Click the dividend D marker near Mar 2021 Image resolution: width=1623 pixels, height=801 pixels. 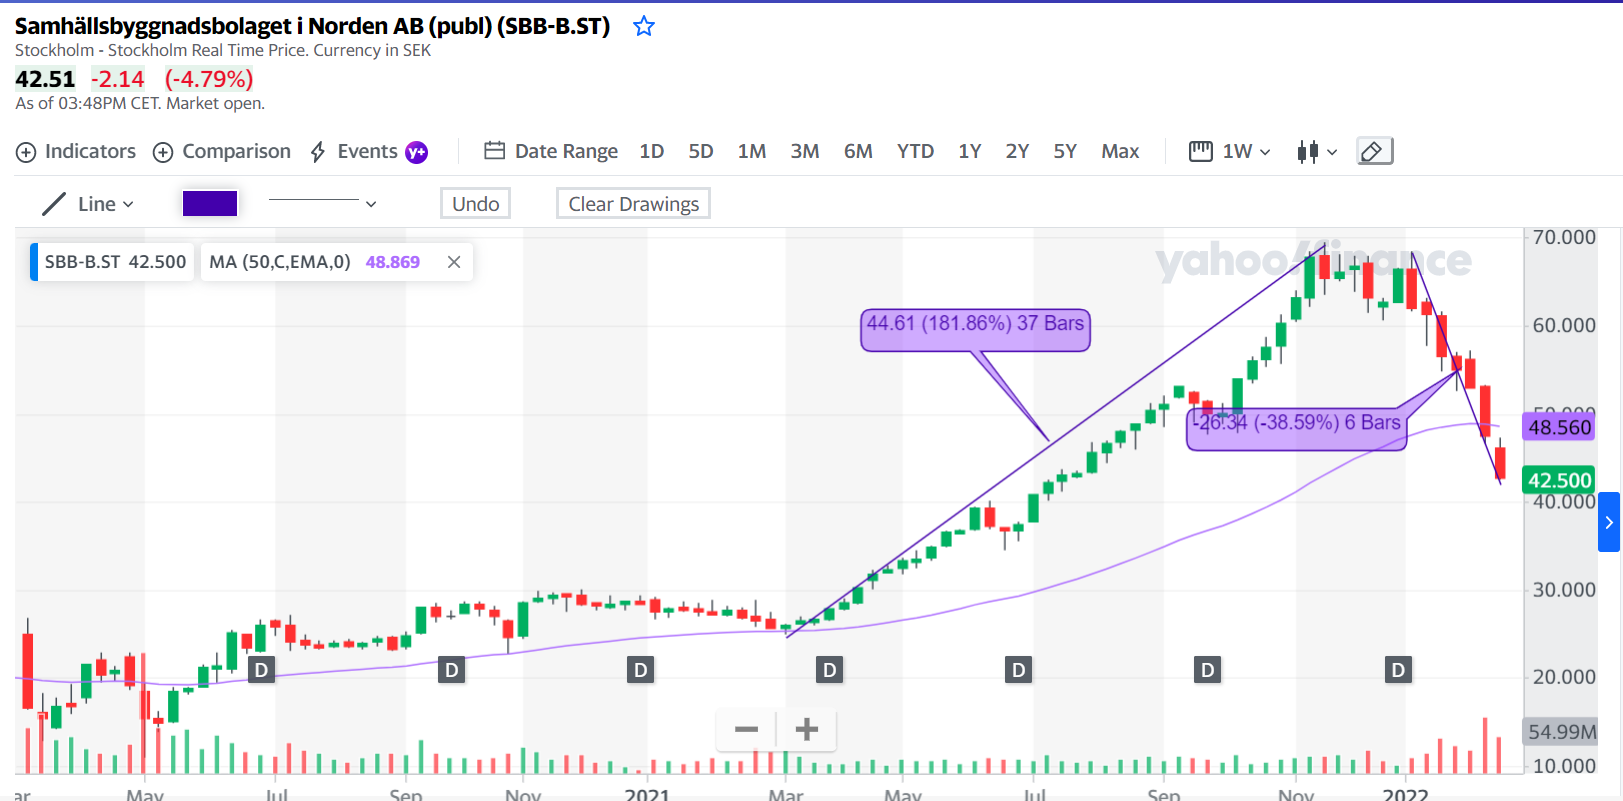click(x=829, y=670)
